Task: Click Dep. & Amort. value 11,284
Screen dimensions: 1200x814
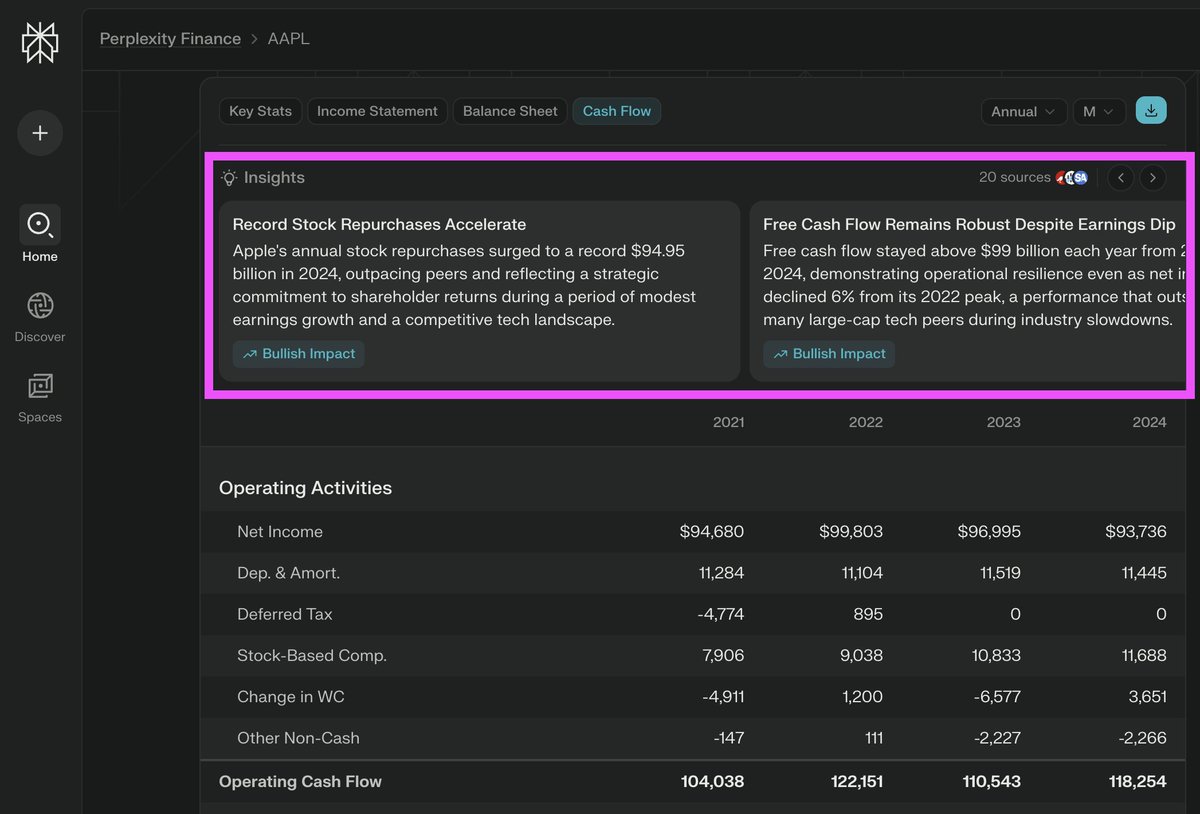Action: (x=721, y=573)
